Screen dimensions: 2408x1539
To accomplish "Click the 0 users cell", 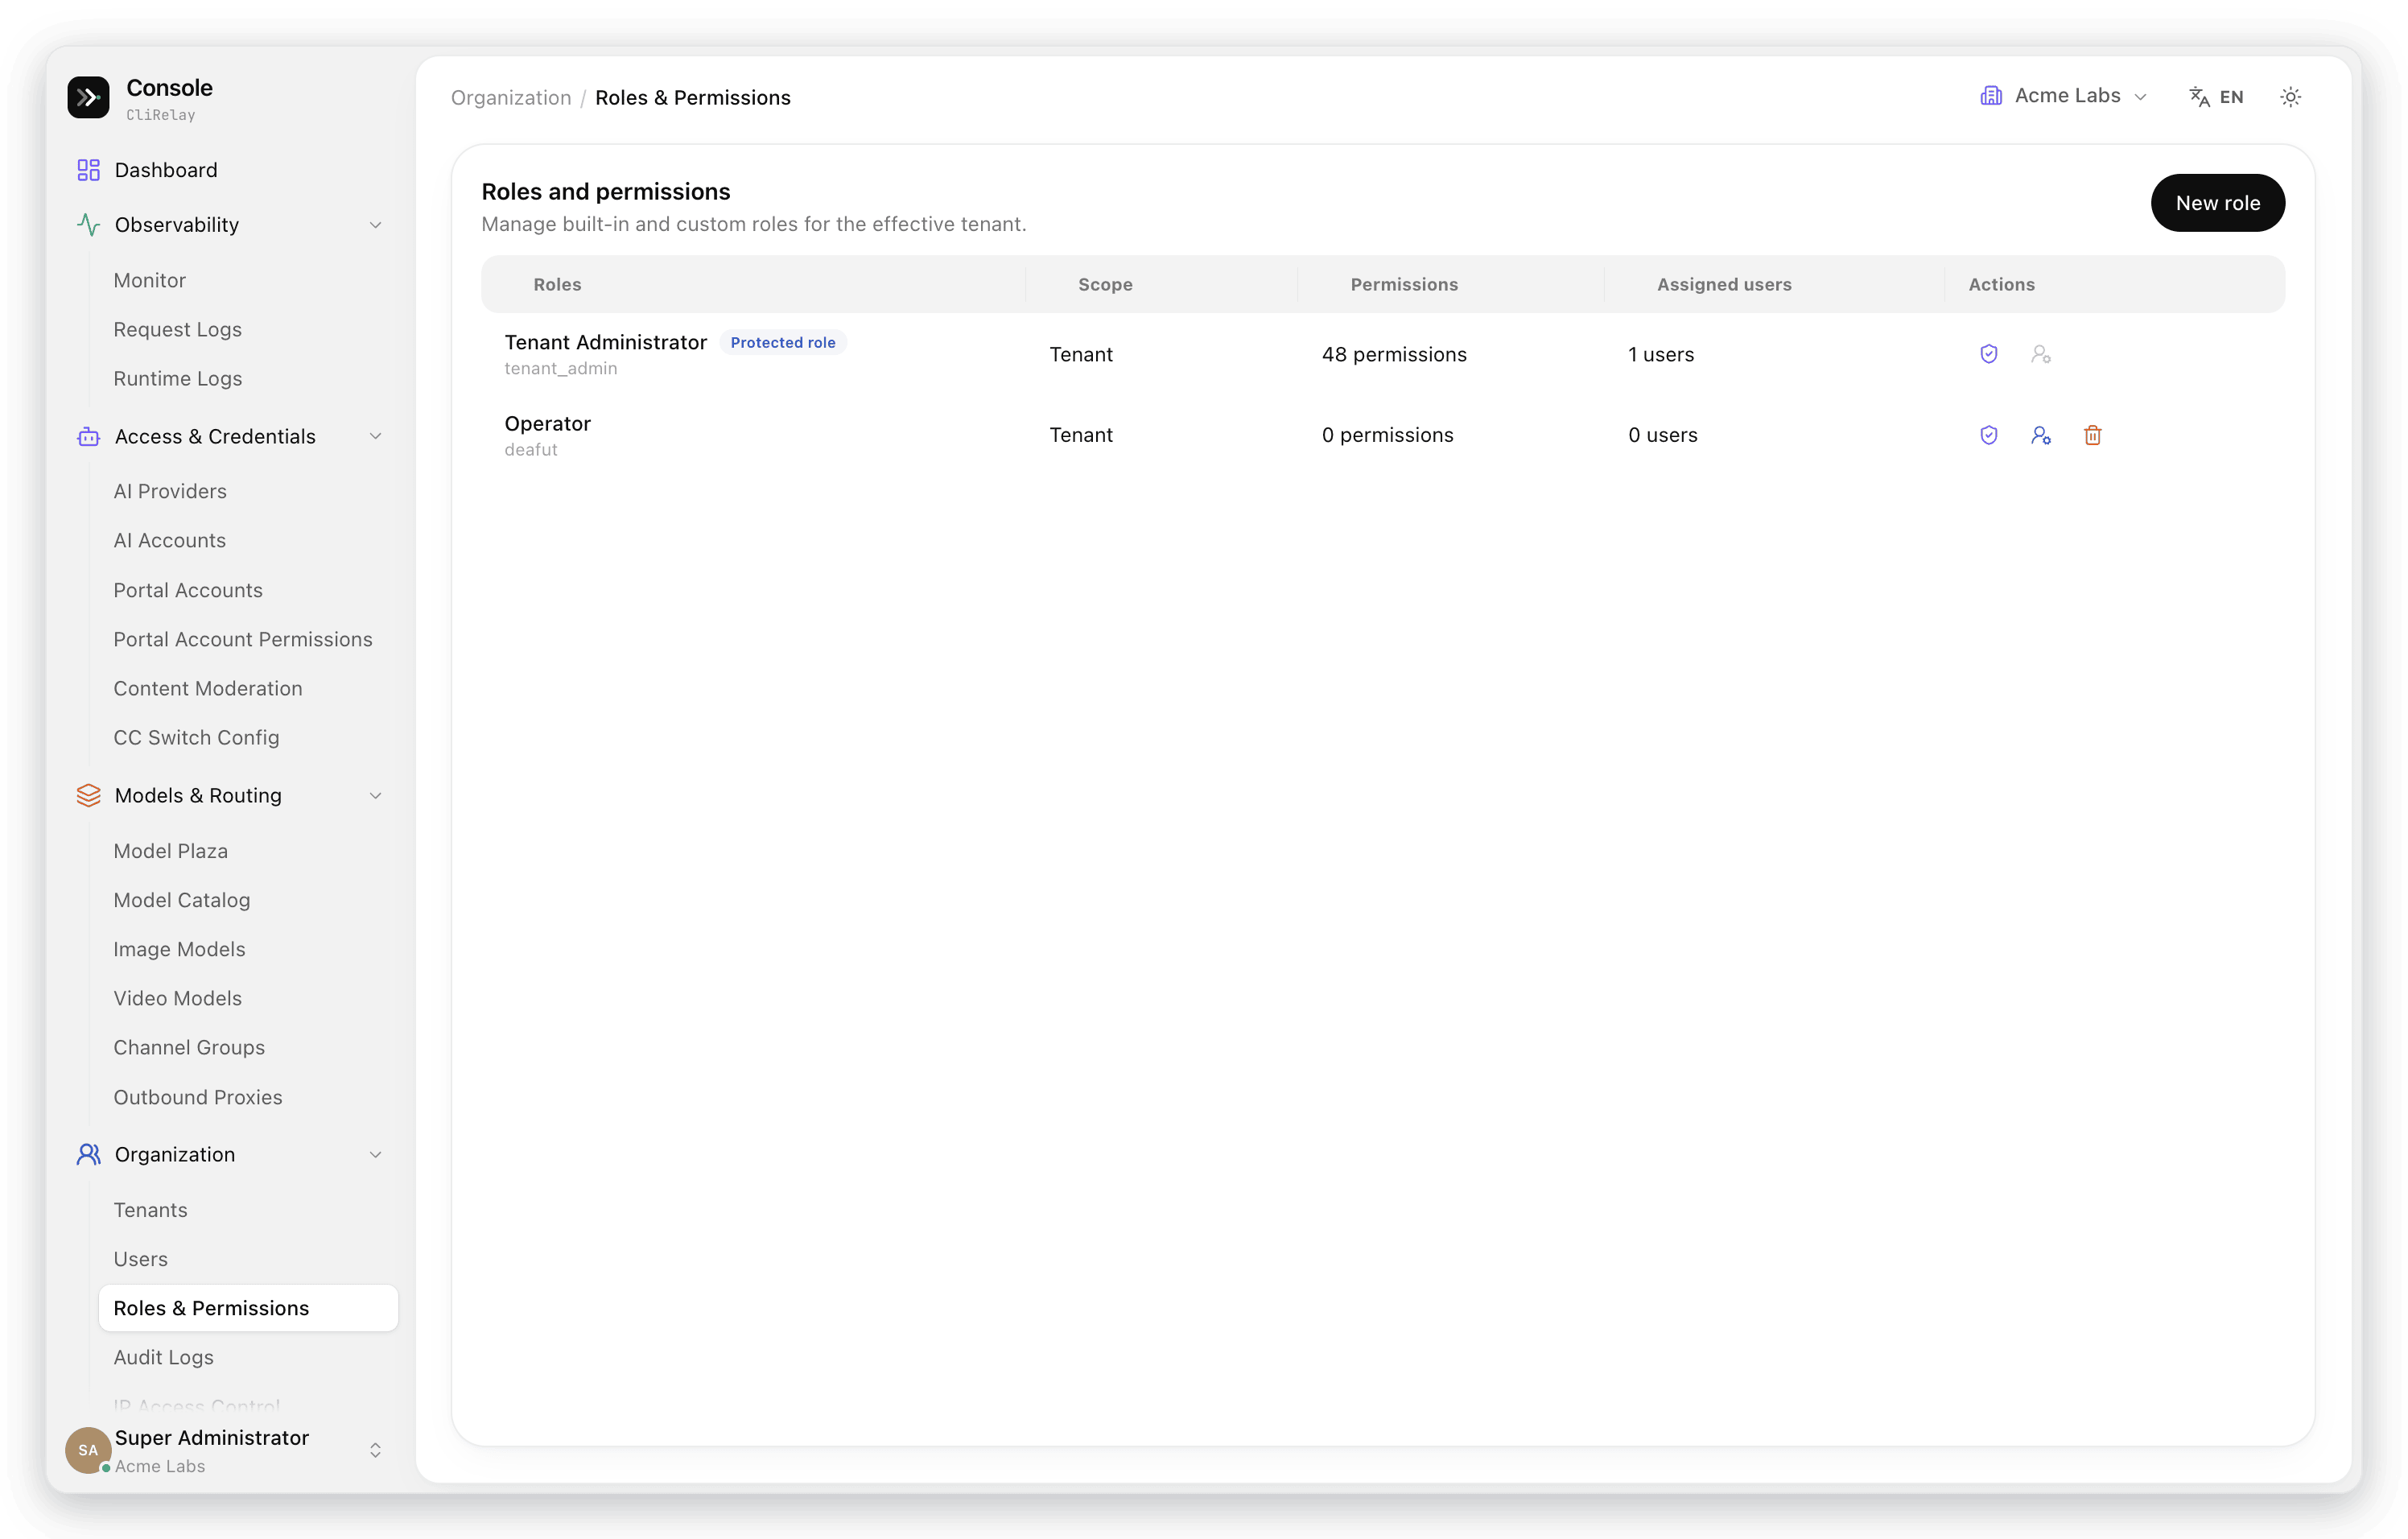I will (1663, 435).
